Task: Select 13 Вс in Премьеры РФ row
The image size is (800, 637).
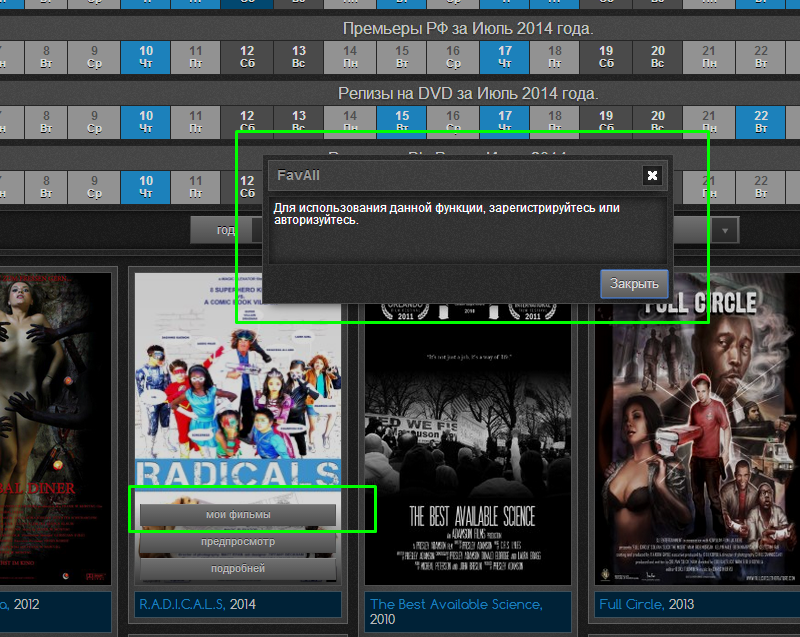Action: coord(299,57)
